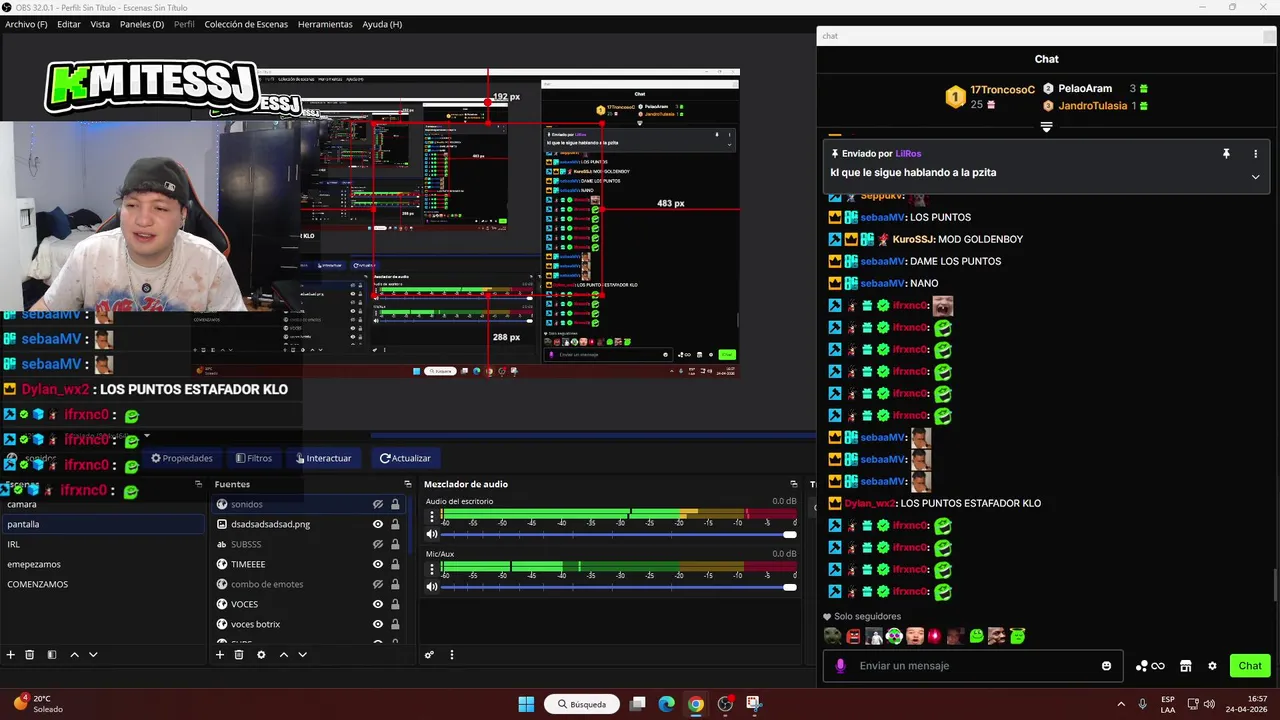The height and width of the screenshot is (720, 1280).
Task: Open Mic/Aux options menu
Action: [432, 568]
